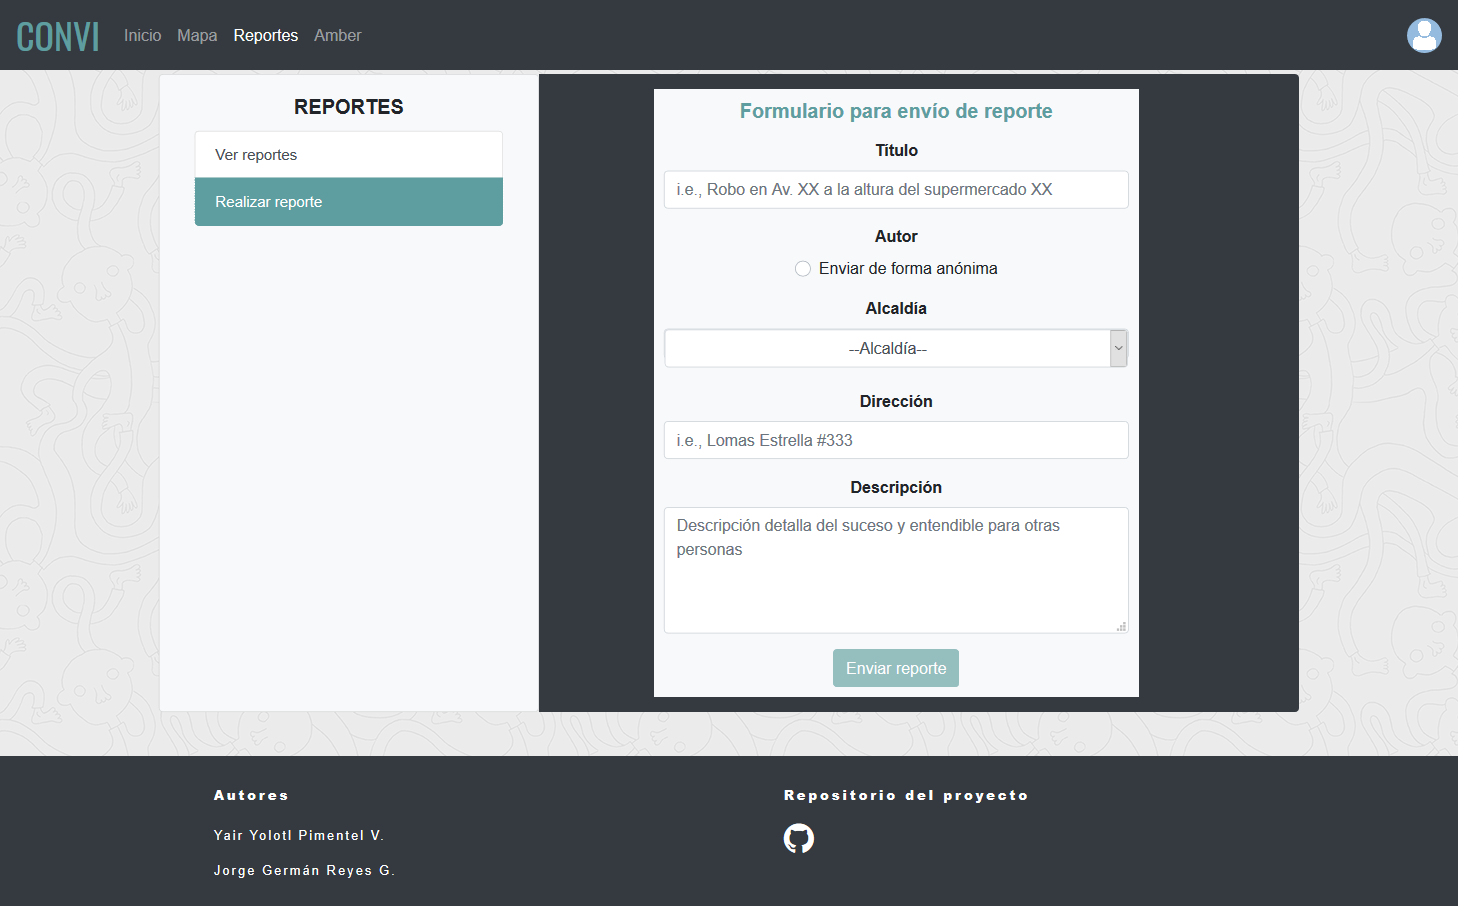Open the Mapa section
The image size is (1458, 906).
point(197,35)
